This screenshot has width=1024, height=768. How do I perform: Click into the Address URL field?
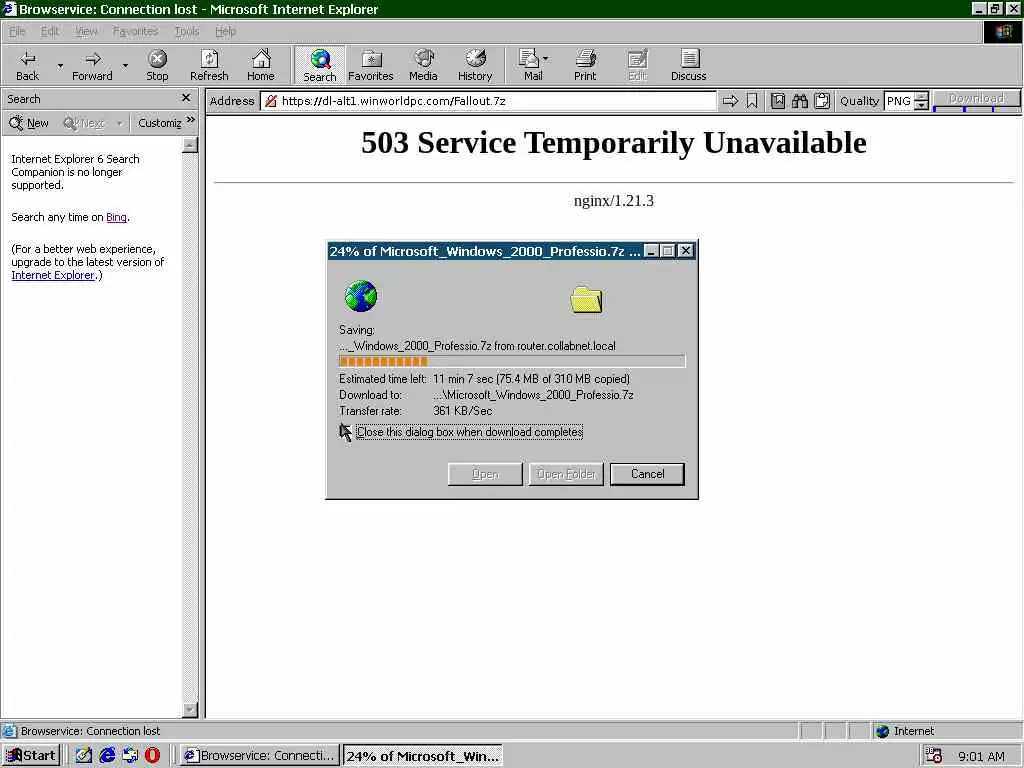[488, 101]
